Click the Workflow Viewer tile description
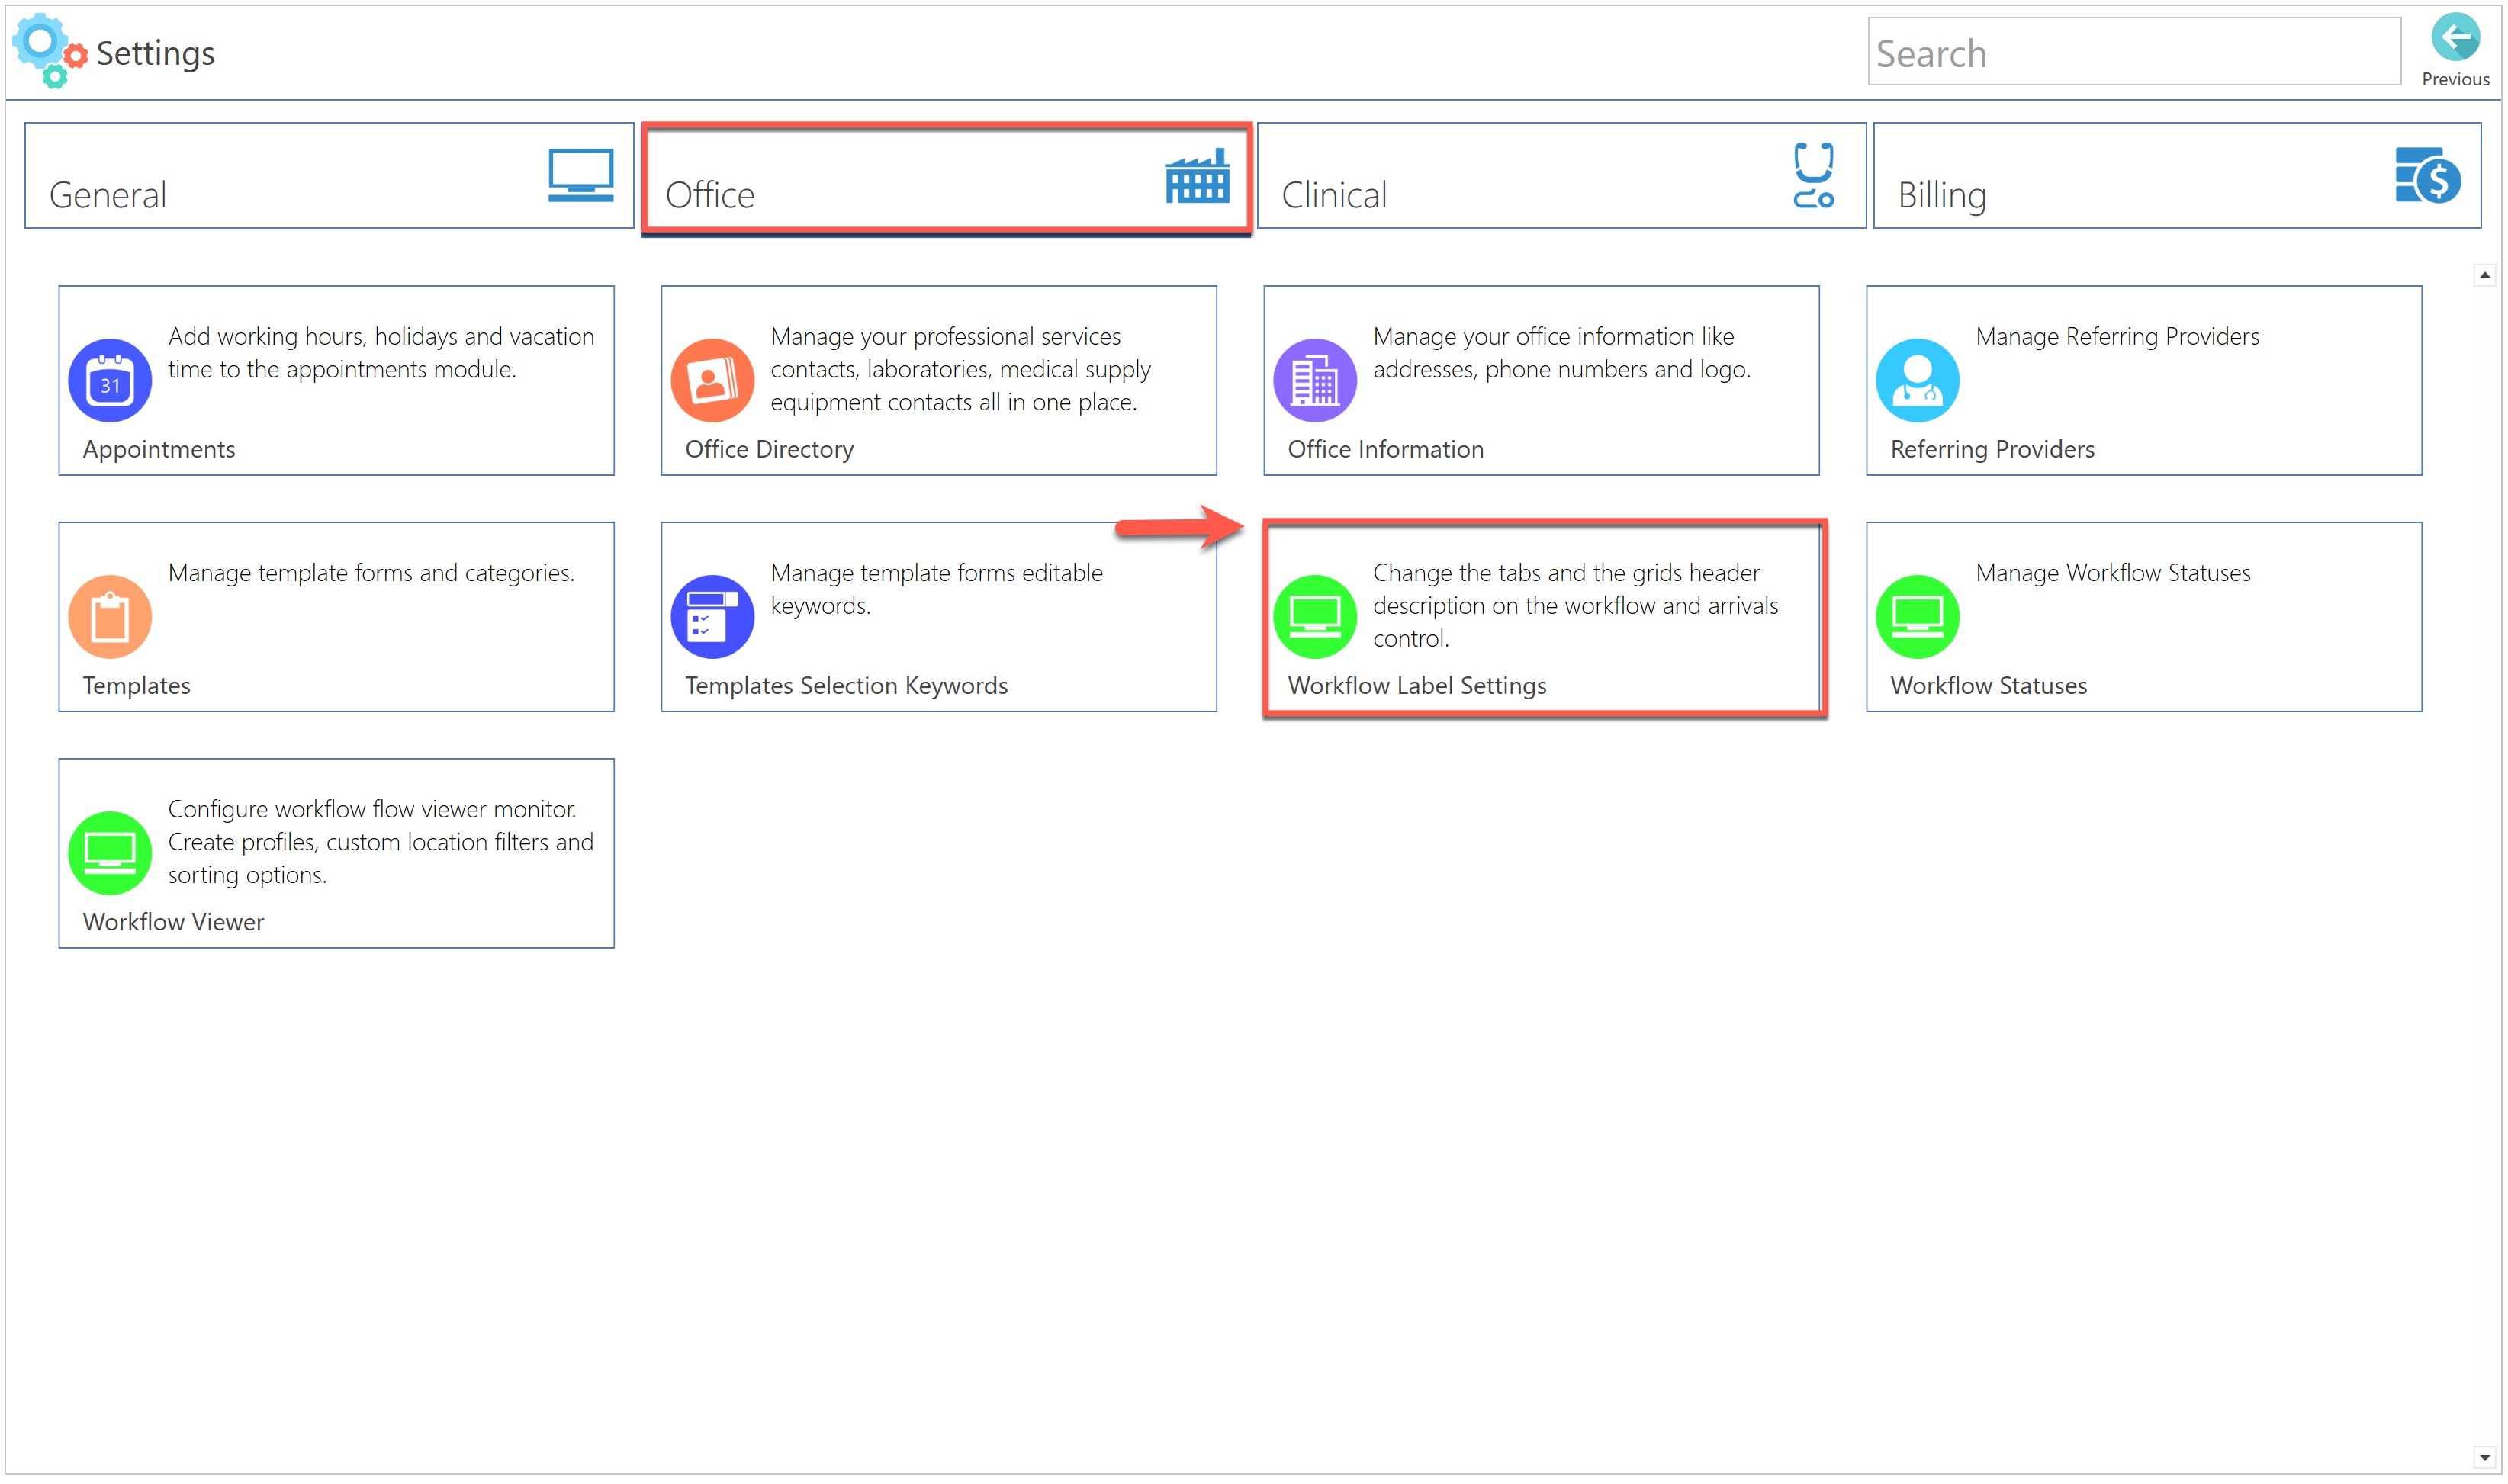2508x1484 pixels. (x=380, y=842)
